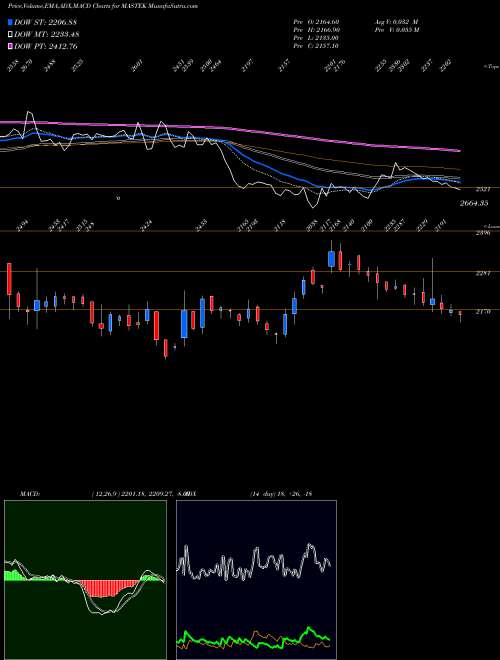500x660 pixels.
Task: Click the tallest blue candlestick at the price peak
Action: pyautogui.click(x=332, y=258)
